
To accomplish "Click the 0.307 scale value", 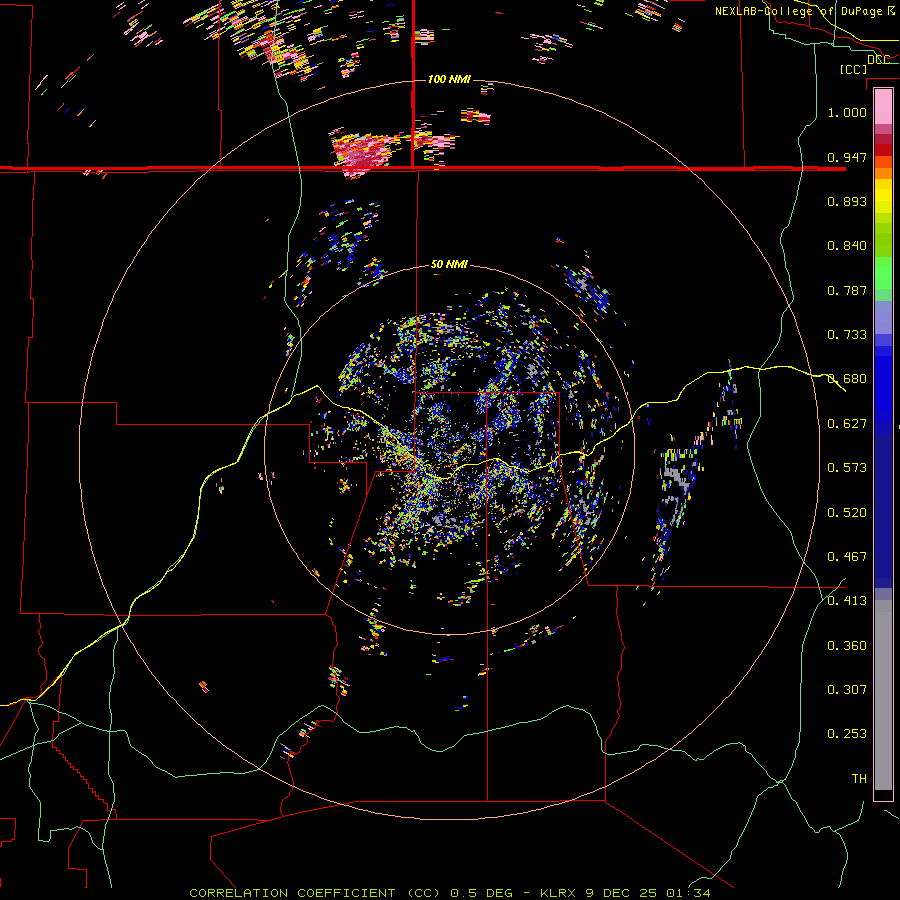I will coord(847,689).
